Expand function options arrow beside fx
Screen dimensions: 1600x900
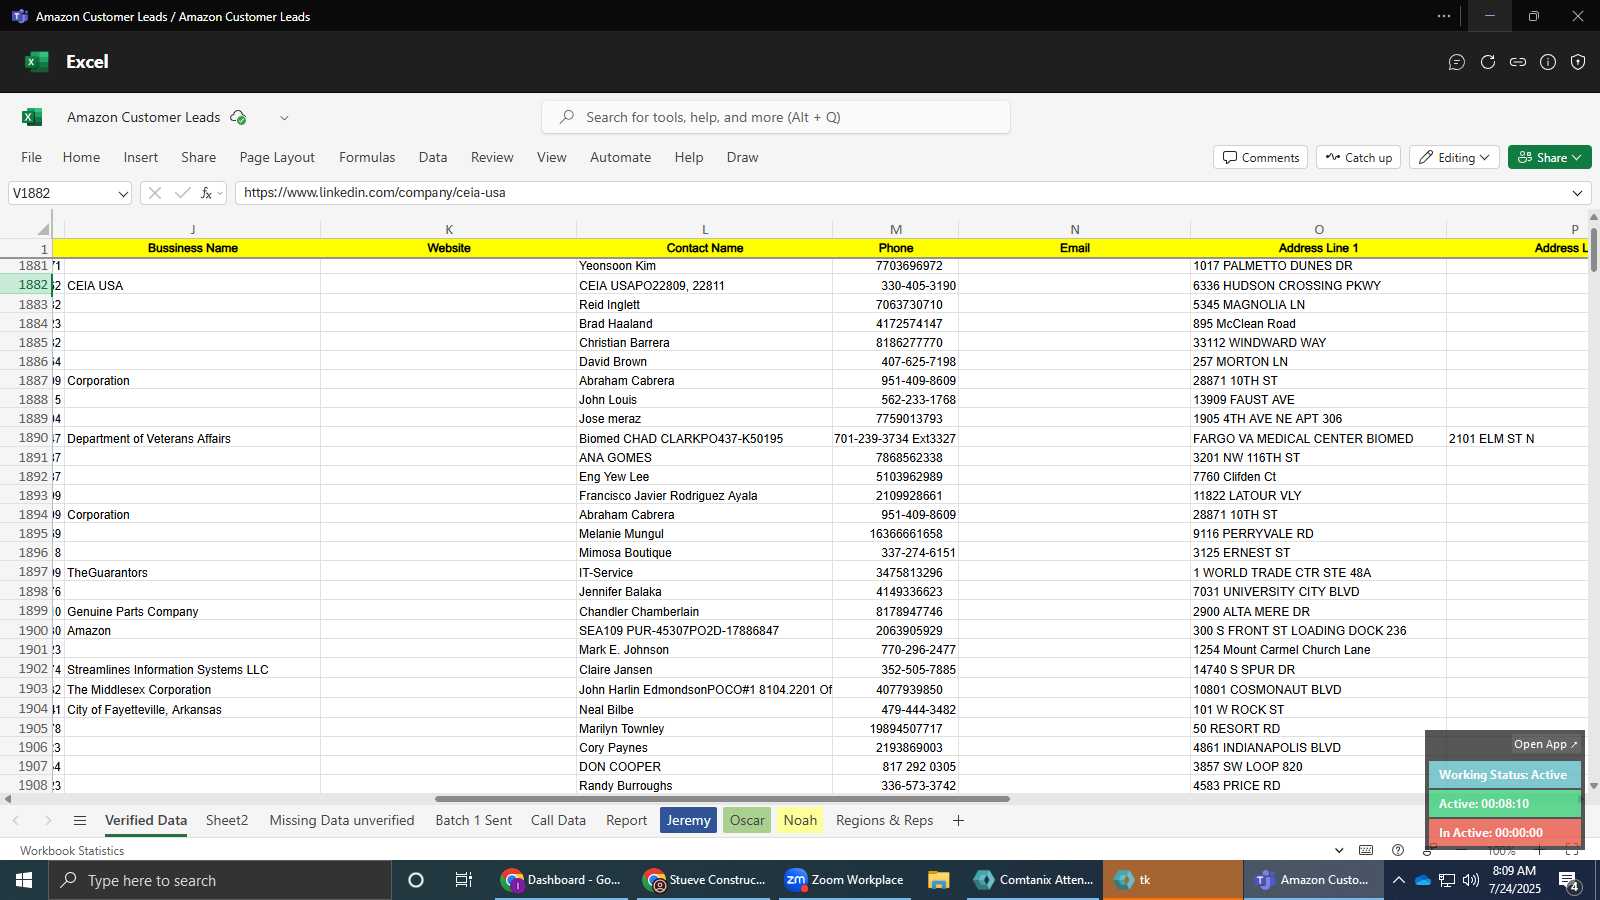click(x=220, y=193)
